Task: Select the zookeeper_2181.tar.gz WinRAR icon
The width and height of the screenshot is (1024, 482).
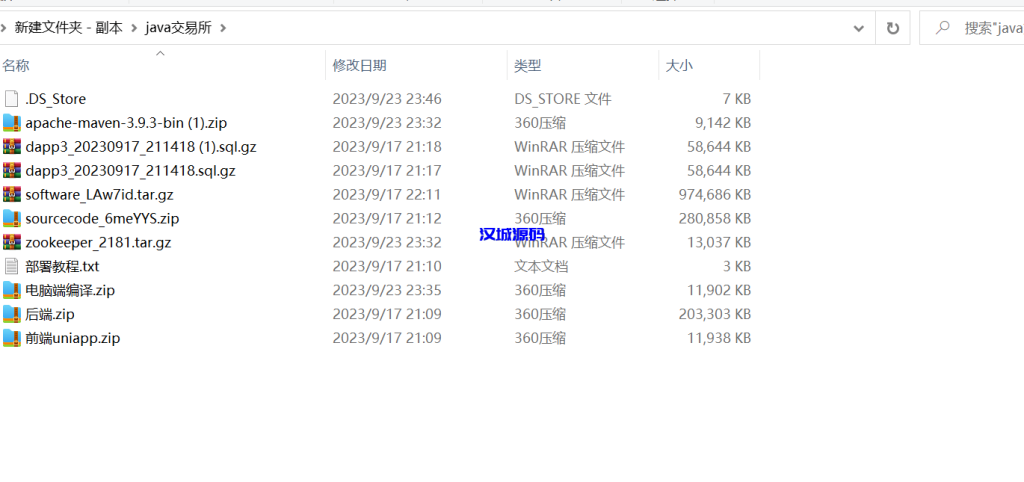Action: tap(12, 242)
